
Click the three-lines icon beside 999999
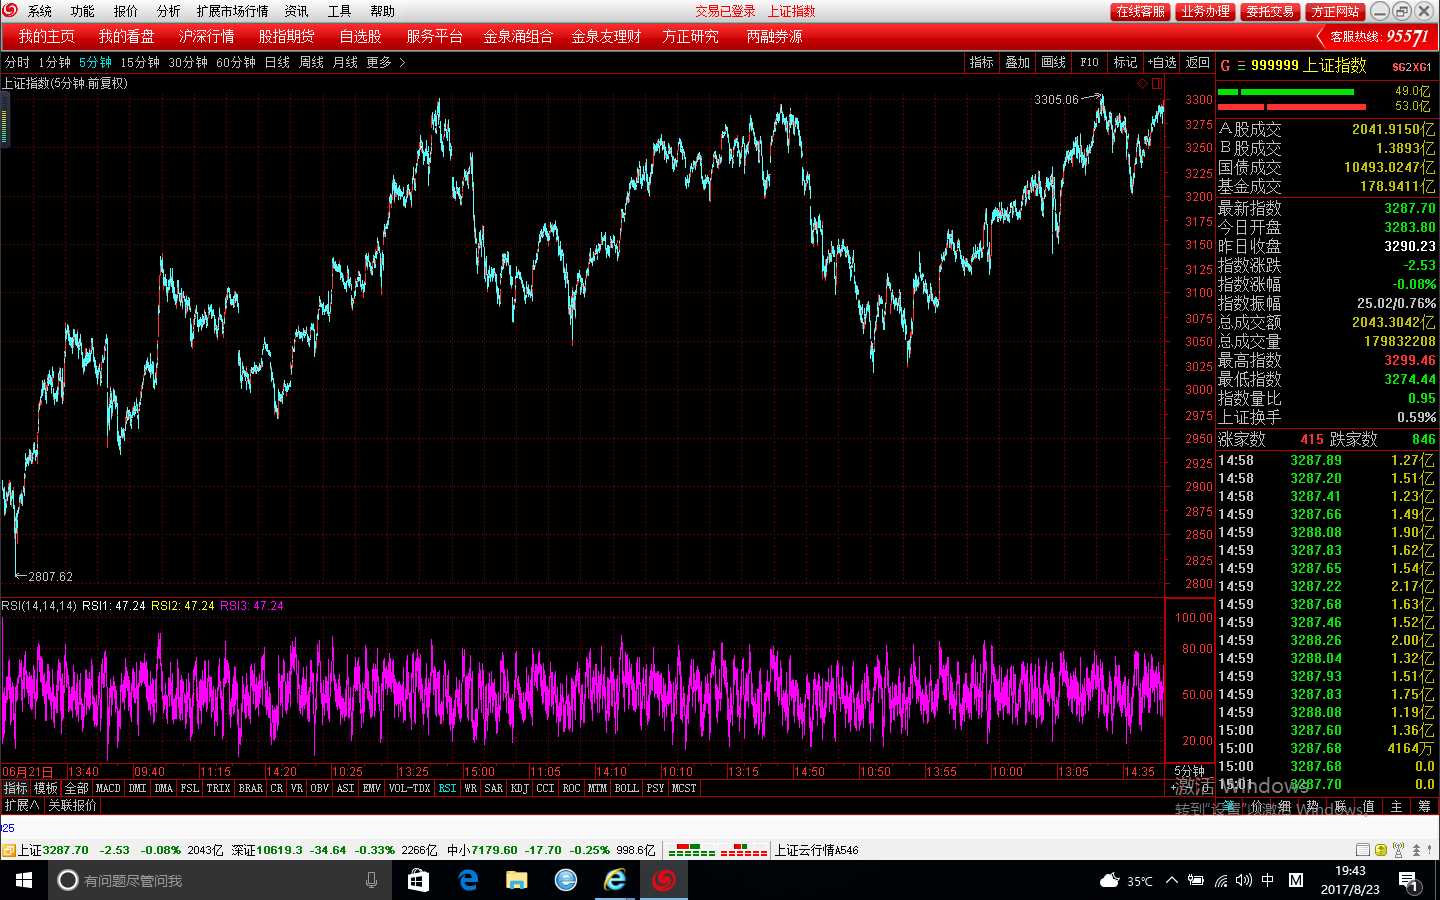[x=1241, y=66]
